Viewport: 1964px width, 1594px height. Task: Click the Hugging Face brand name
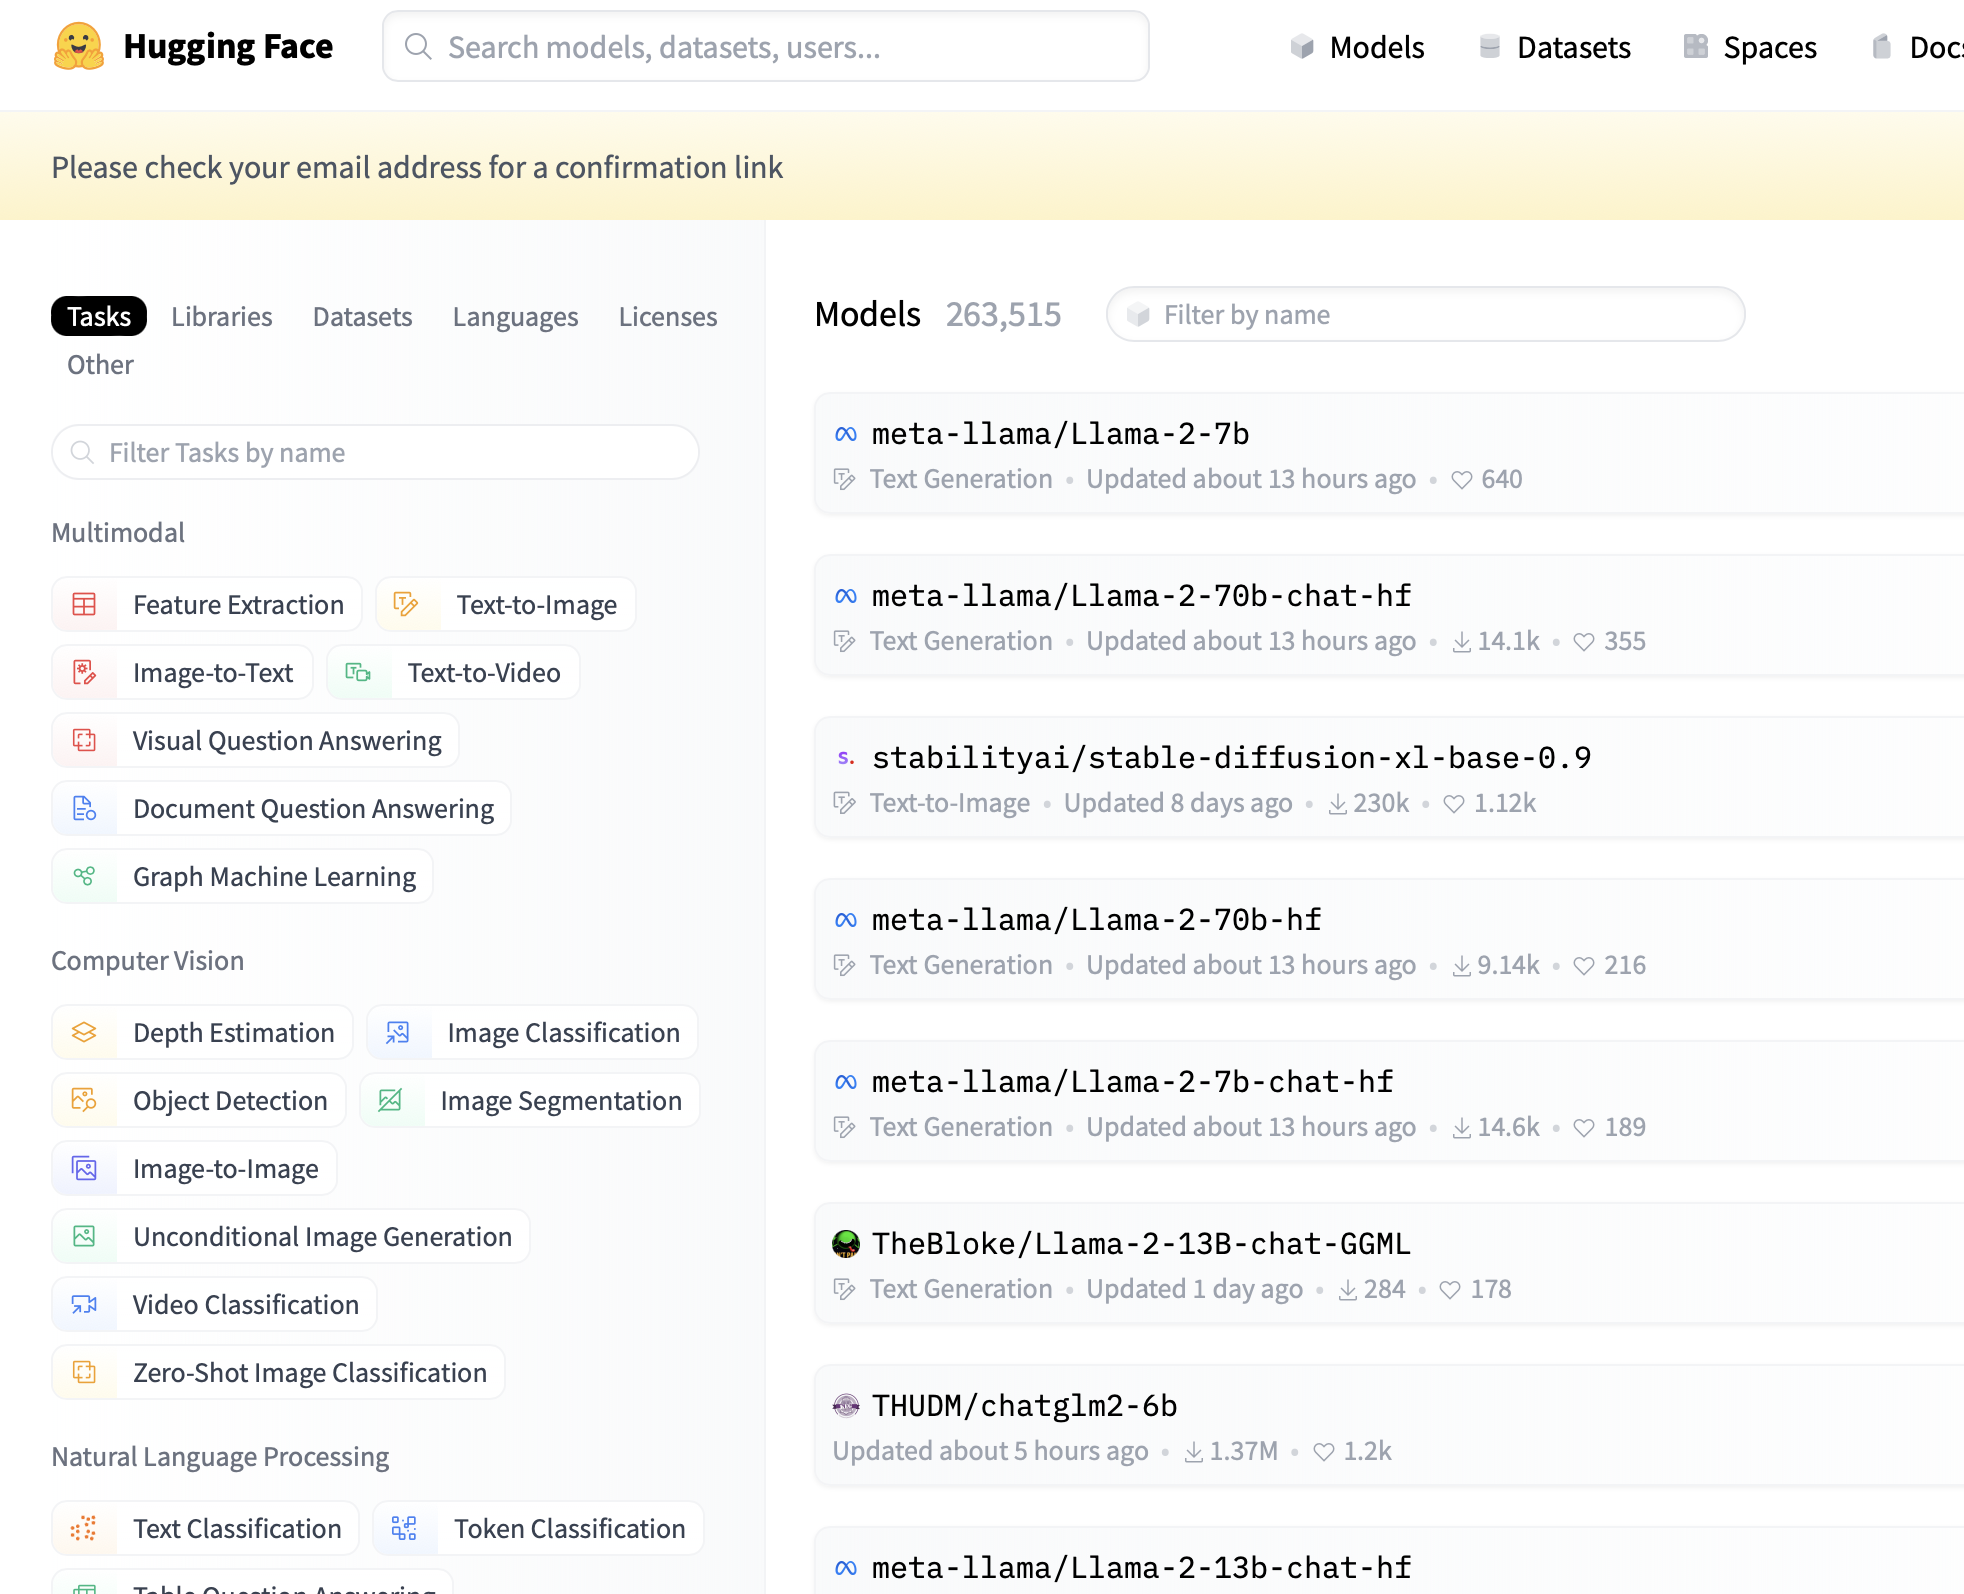tap(228, 47)
